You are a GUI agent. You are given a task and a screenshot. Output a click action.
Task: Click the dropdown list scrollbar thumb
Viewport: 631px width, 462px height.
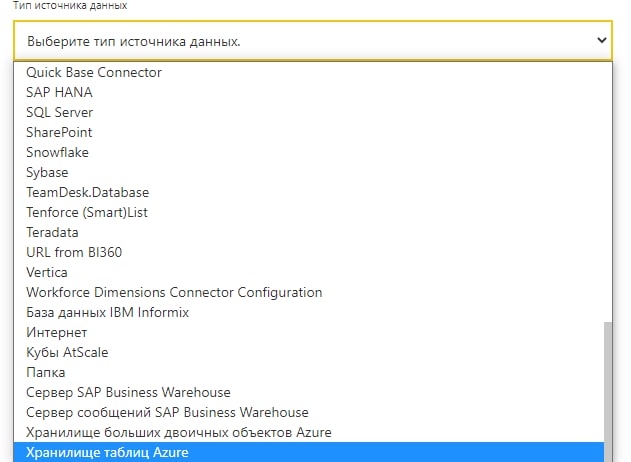point(608,392)
